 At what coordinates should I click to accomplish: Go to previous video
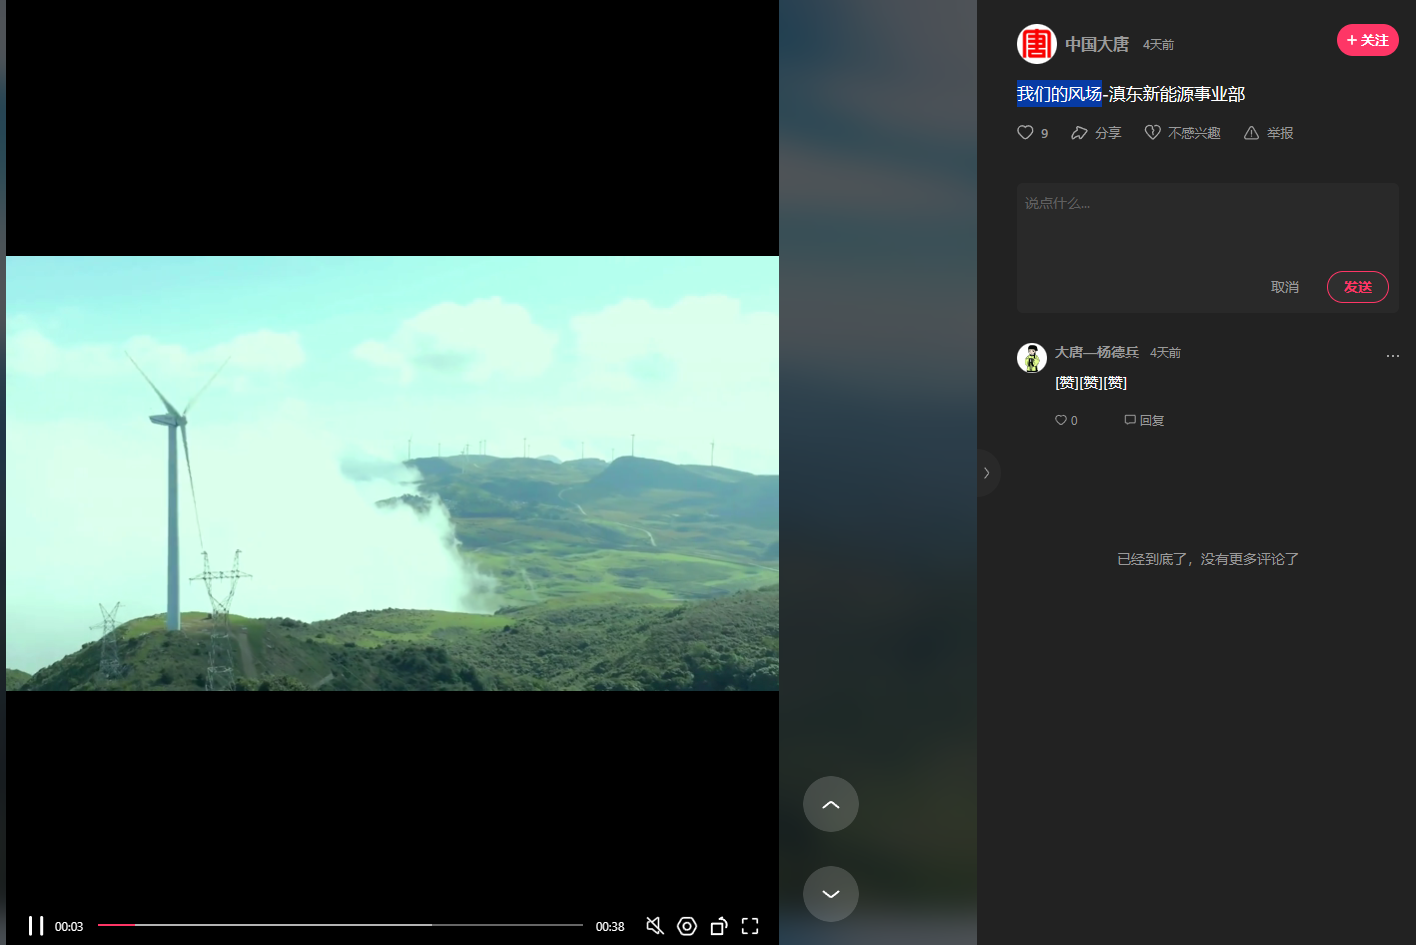pos(830,804)
